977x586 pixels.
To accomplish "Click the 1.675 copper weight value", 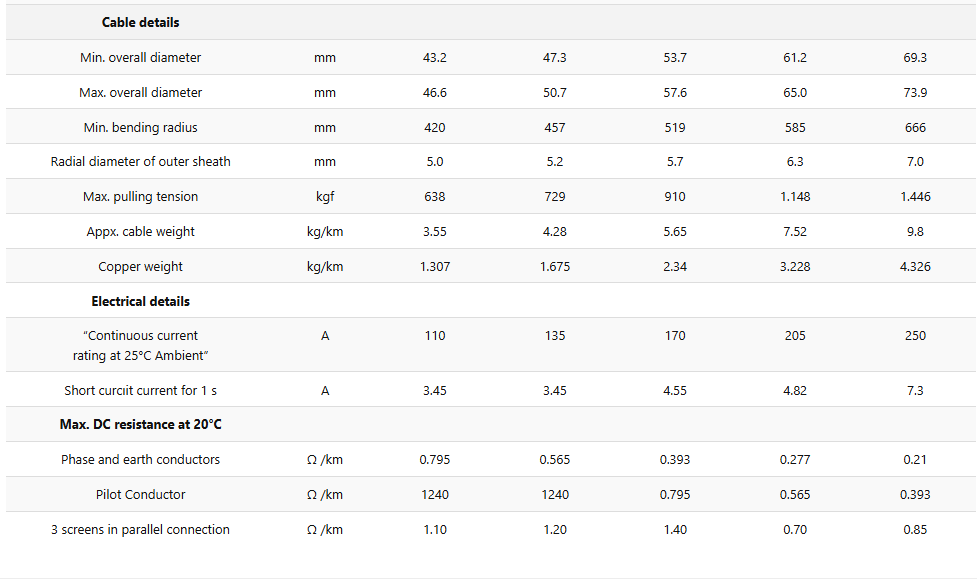I will point(555,267).
